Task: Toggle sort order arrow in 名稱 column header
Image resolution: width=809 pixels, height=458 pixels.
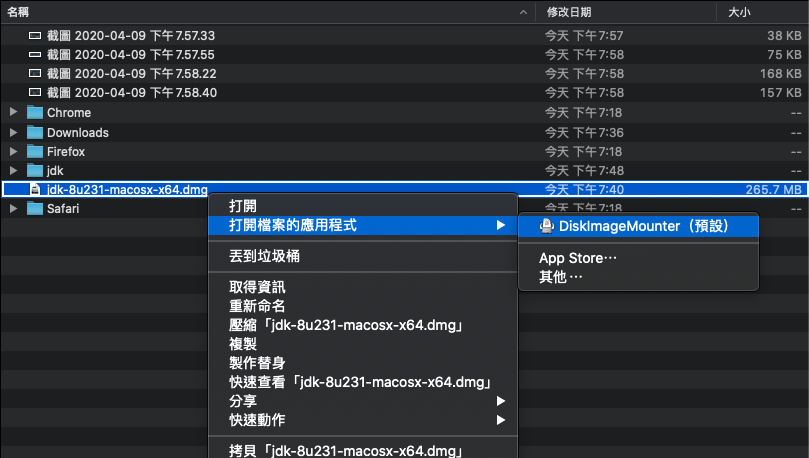Action: click(523, 12)
